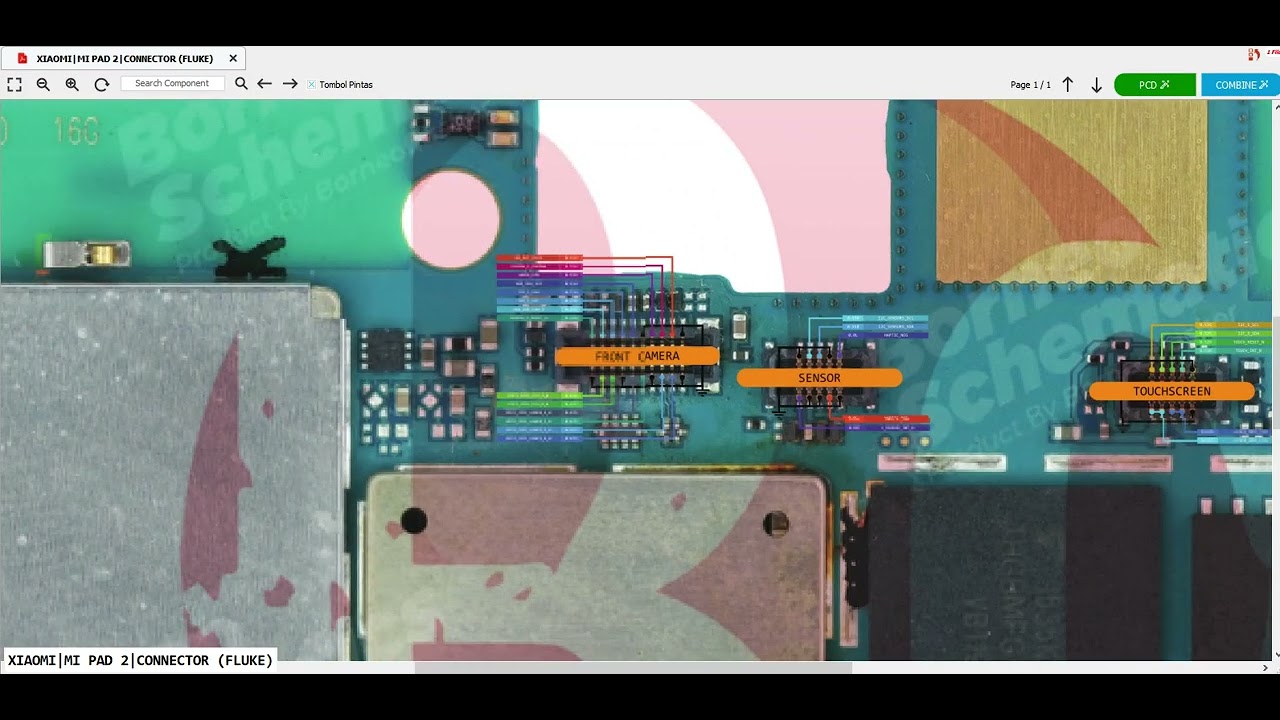Image resolution: width=1280 pixels, height=720 pixels.
Task: Click the Page 1 / 1 indicator
Action: click(1030, 85)
